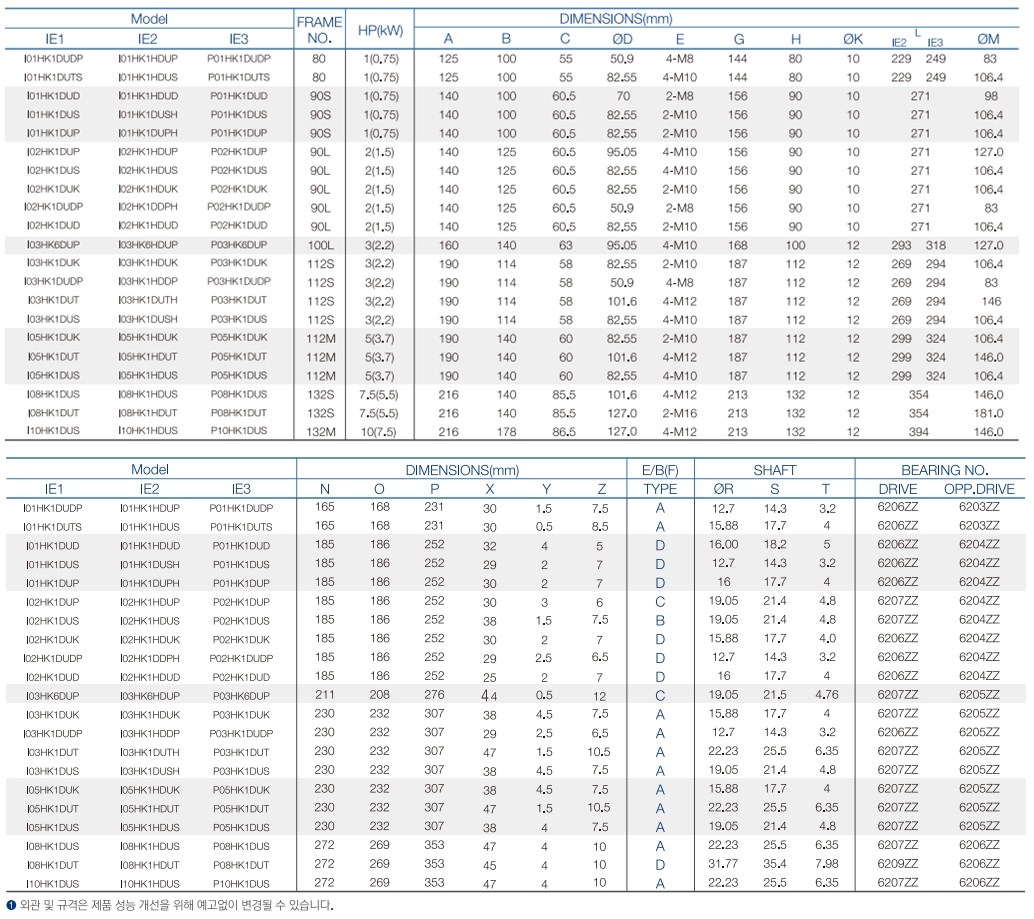This screenshot has width=1034, height=919.
Task: Select the ØK column header
Action: pyautogui.click(x=853, y=39)
